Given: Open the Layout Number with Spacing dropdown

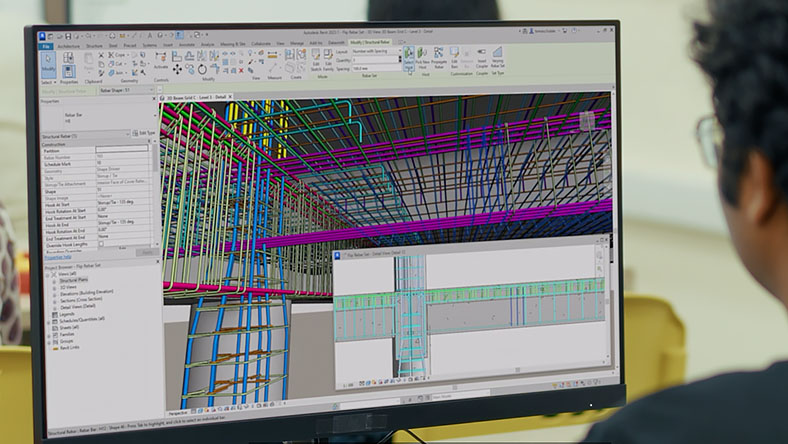Looking at the screenshot, I should pos(377,51).
